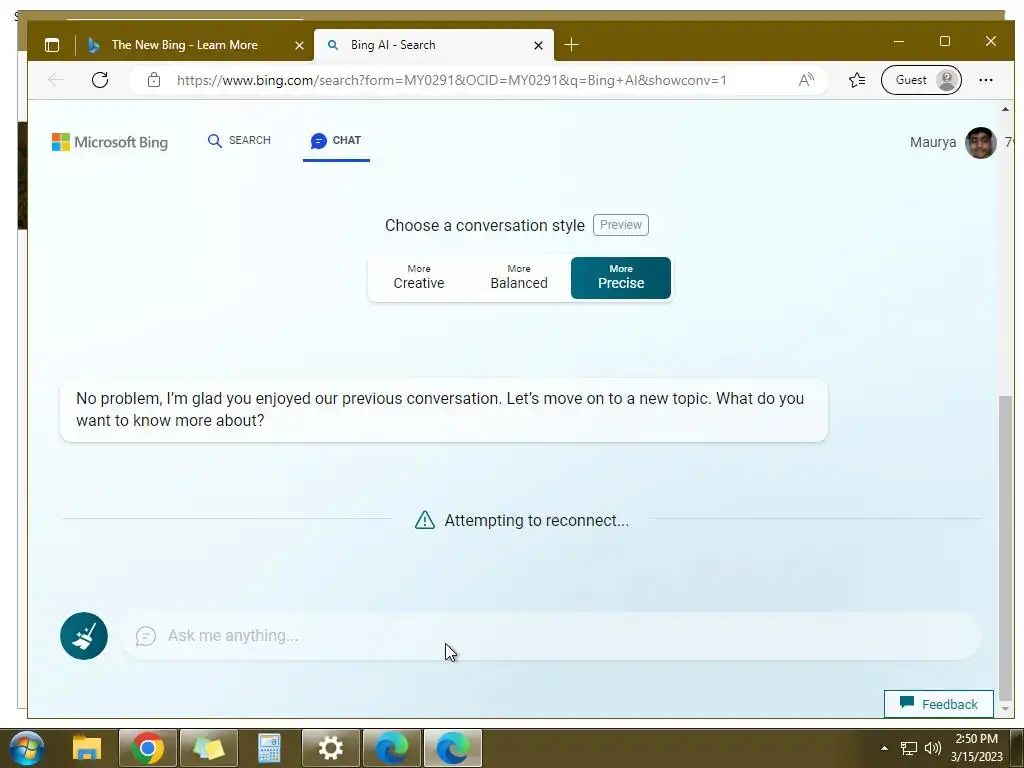Click the Read aloud icon in address bar

pos(807,80)
